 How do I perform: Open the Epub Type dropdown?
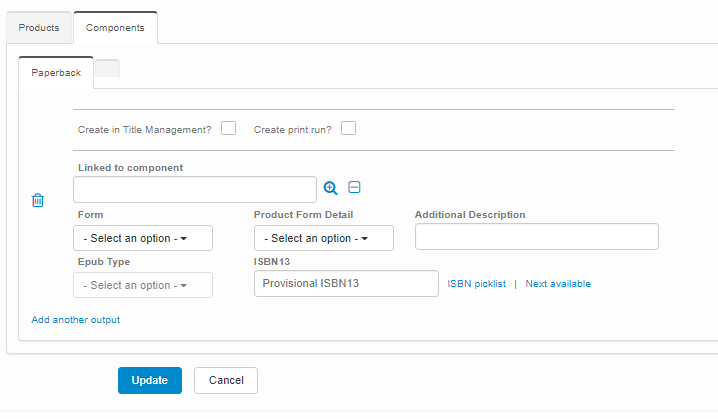pos(143,285)
